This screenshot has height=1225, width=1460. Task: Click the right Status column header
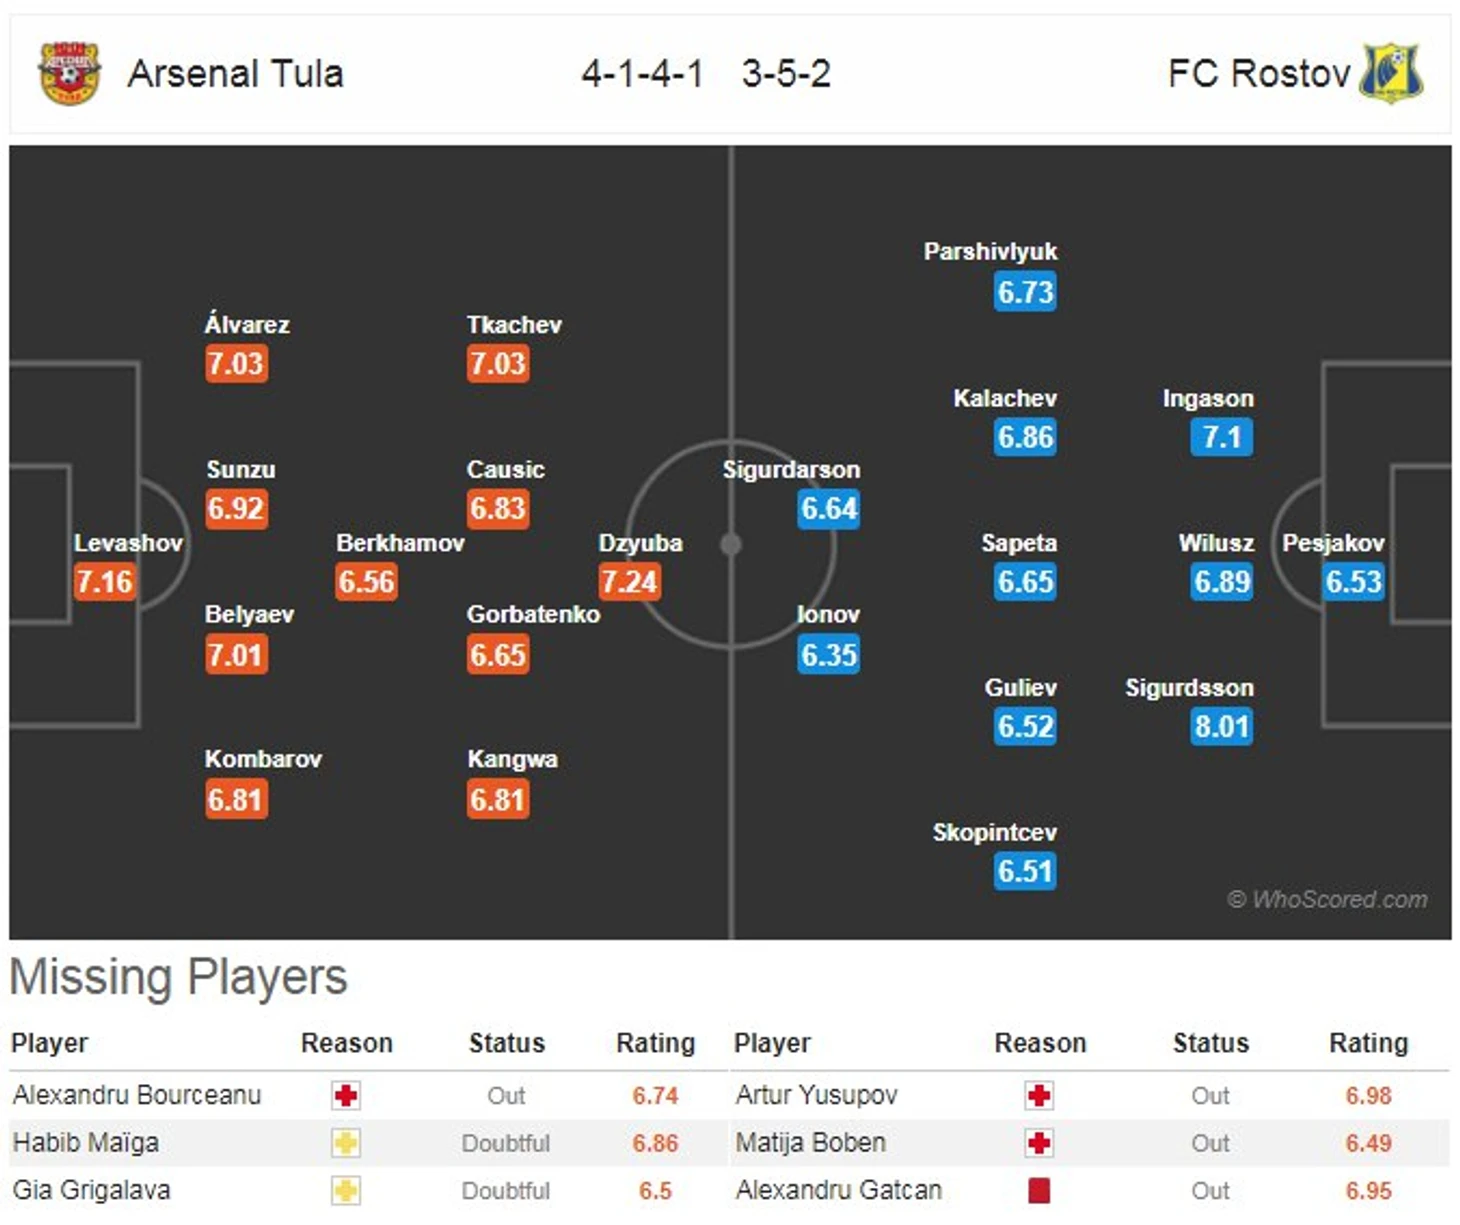coord(1210,1043)
